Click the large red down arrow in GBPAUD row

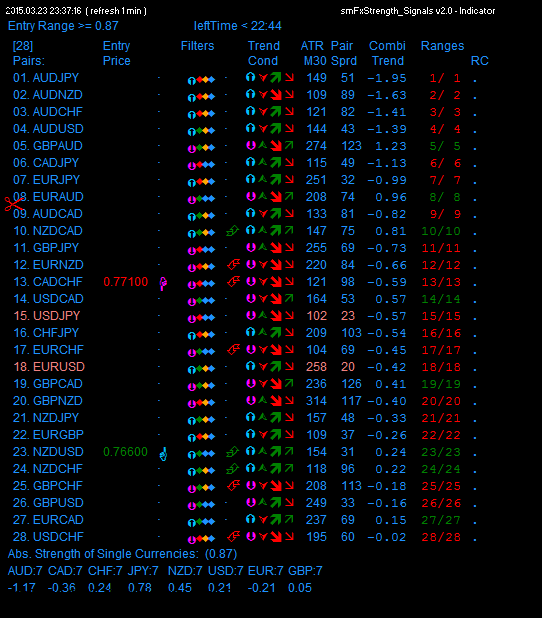click(276, 145)
